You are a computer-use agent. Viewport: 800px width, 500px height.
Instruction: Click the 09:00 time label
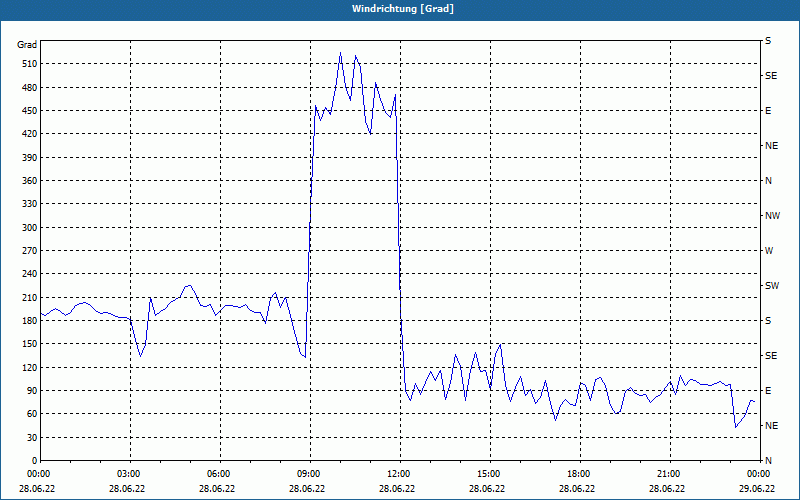coord(307,474)
